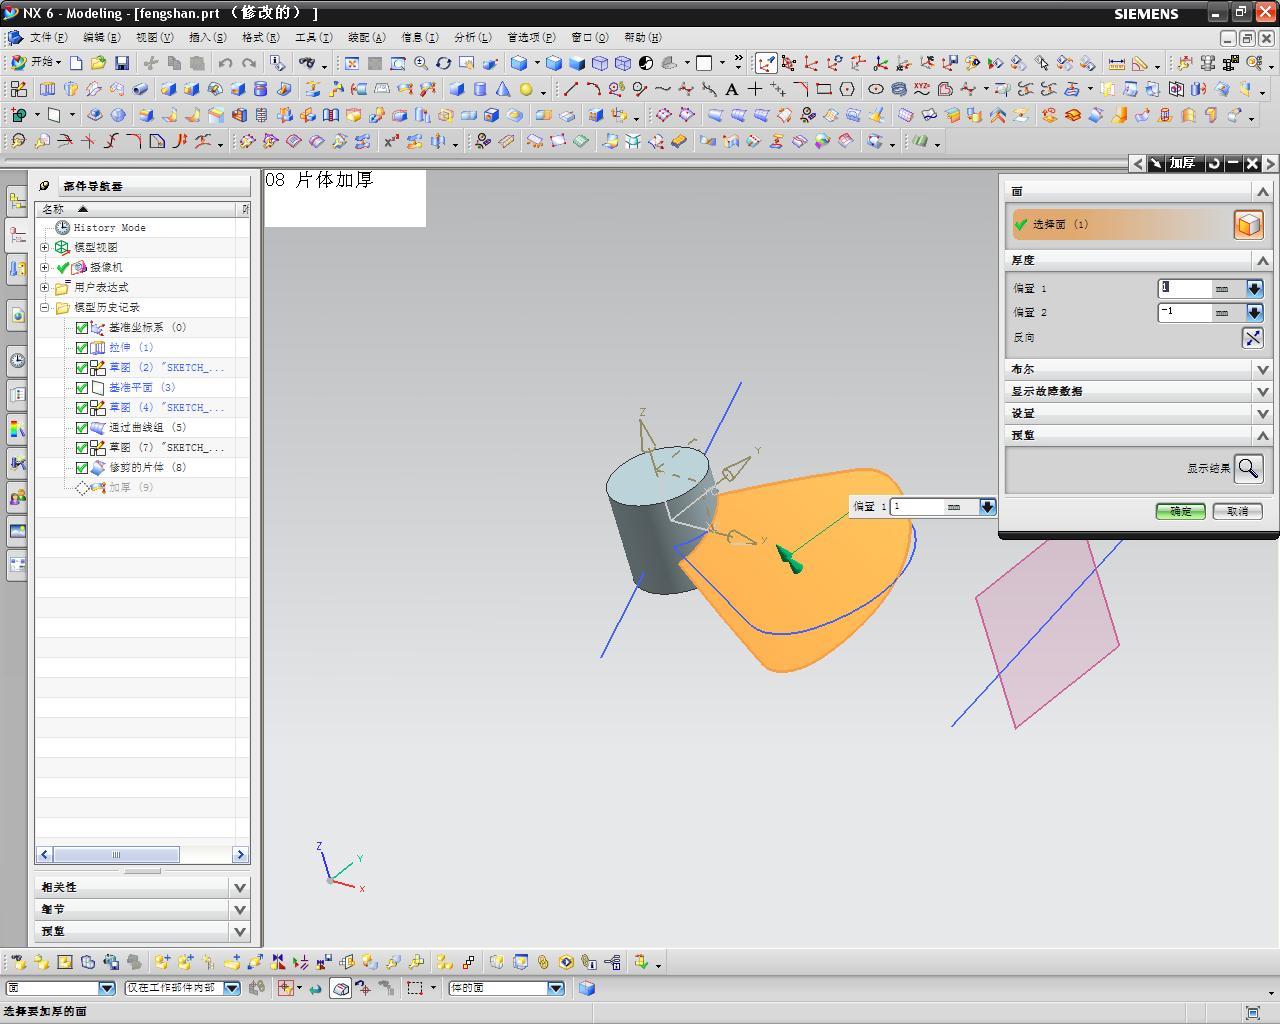
Task: Select the Line curve tool
Action: [570, 89]
